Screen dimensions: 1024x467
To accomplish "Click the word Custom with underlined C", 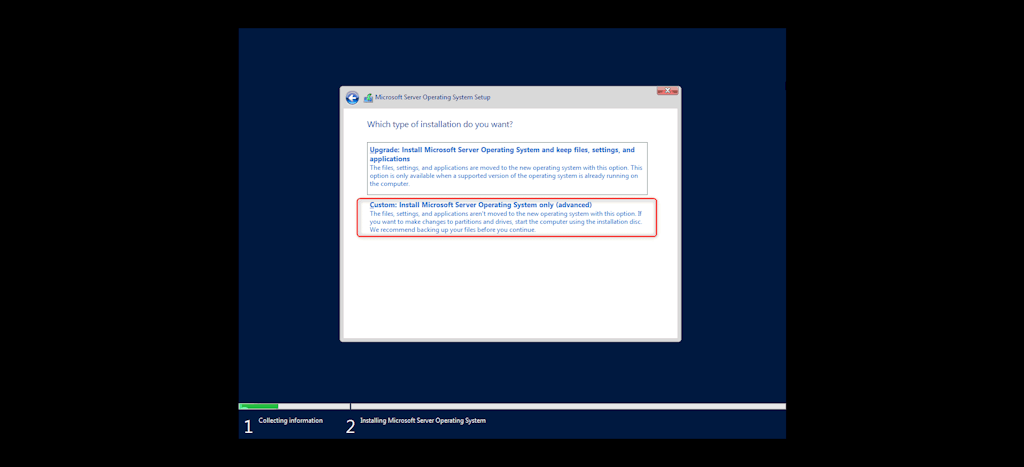I will click(x=383, y=204).
